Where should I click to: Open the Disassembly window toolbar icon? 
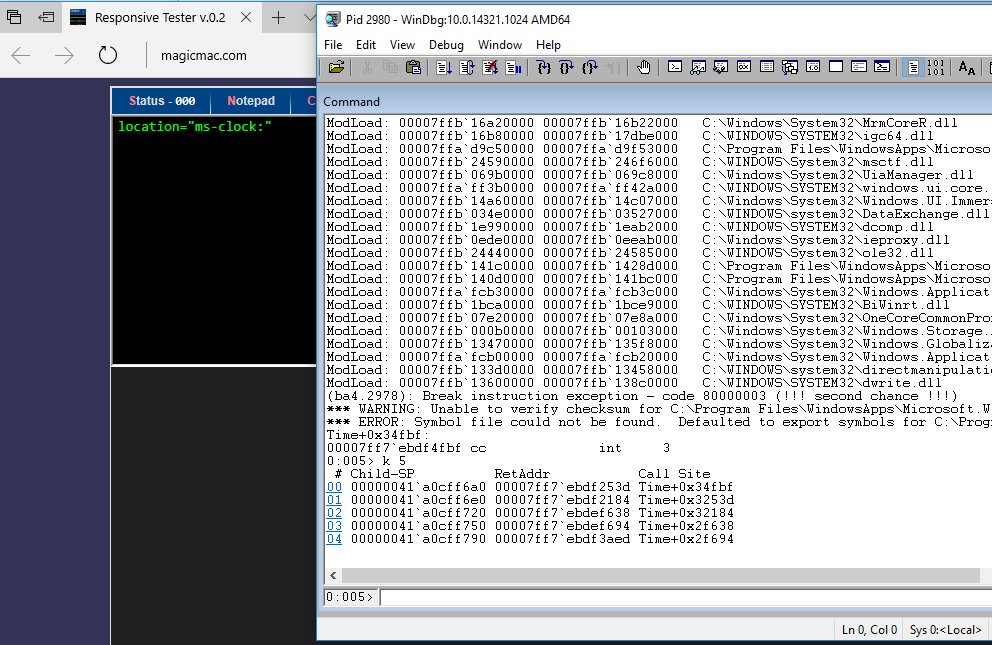pyautogui.click(x=813, y=68)
